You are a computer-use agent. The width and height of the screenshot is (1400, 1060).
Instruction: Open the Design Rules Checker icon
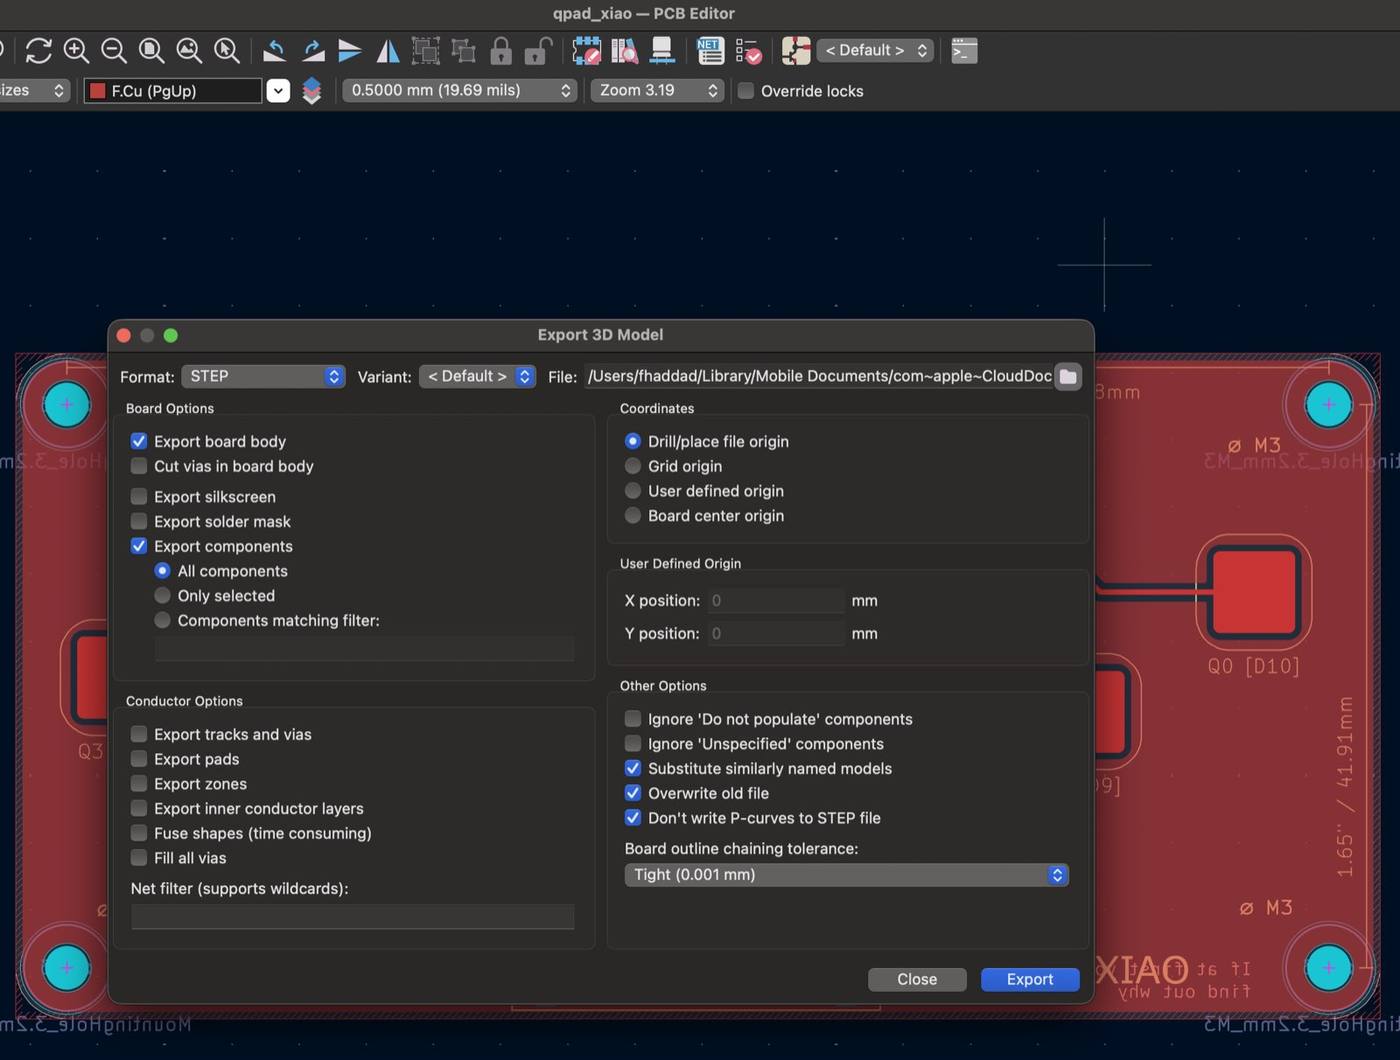tap(748, 50)
